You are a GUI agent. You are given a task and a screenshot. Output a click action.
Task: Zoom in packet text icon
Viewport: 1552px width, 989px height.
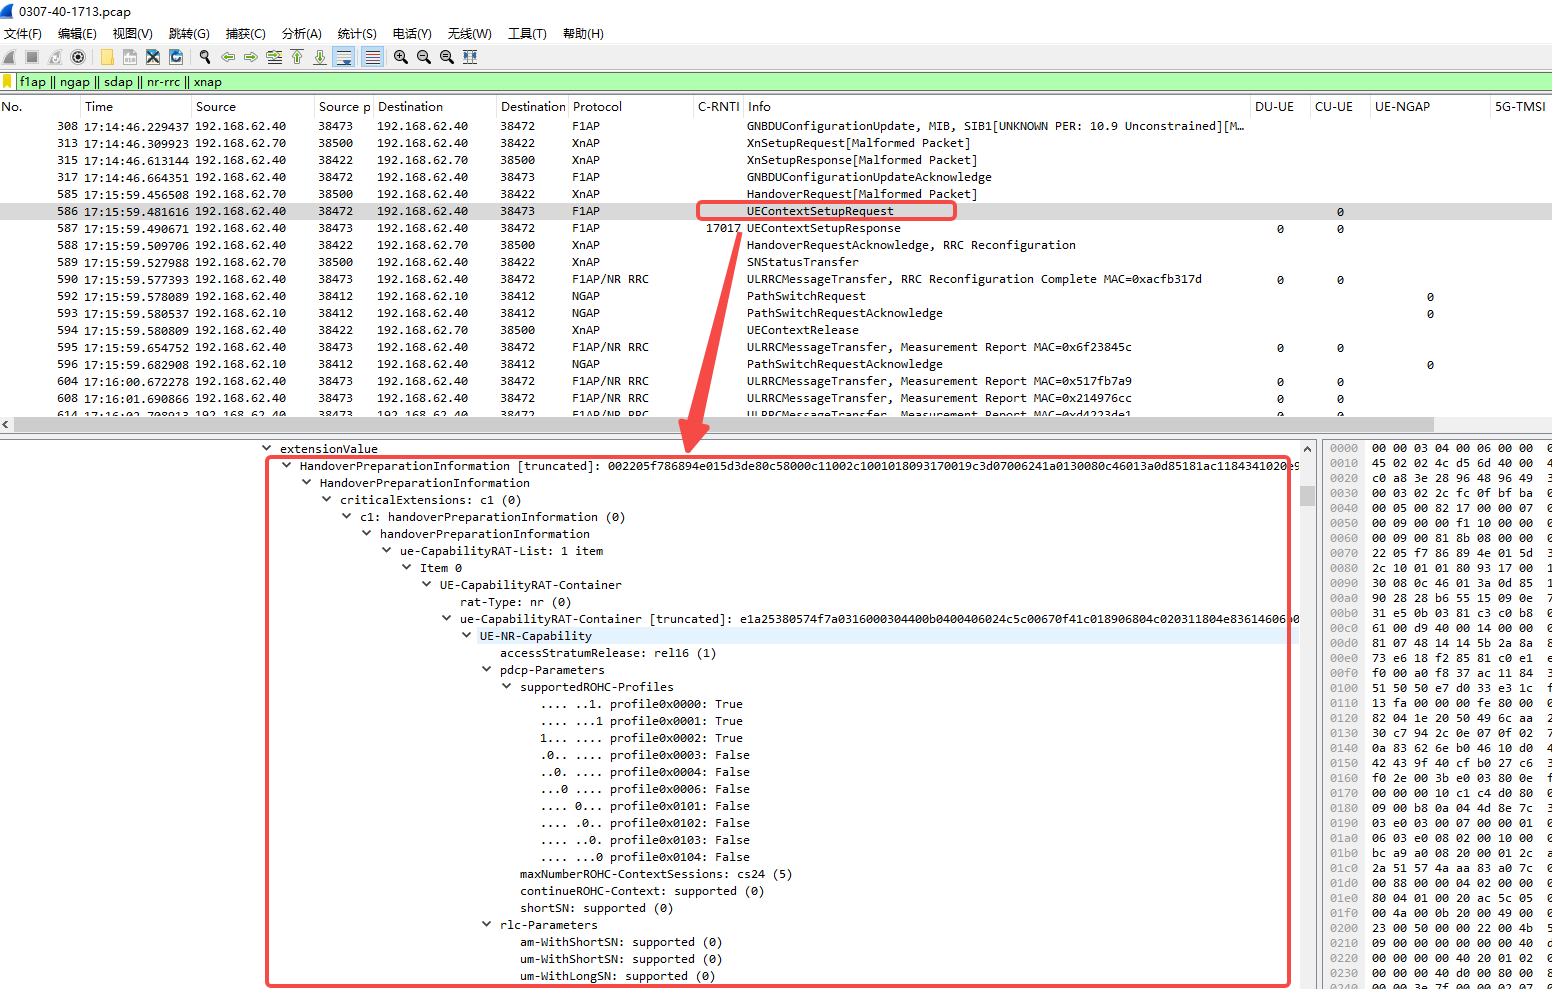tap(401, 57)
